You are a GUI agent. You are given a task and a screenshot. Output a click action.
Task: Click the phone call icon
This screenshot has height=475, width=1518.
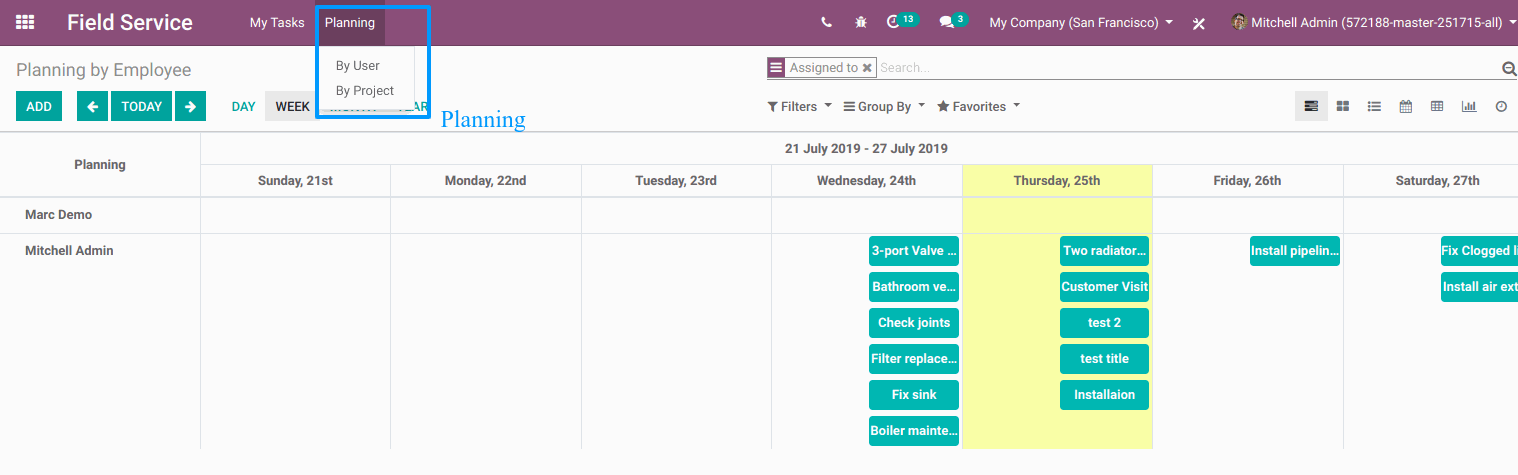(x=826, y=22)
